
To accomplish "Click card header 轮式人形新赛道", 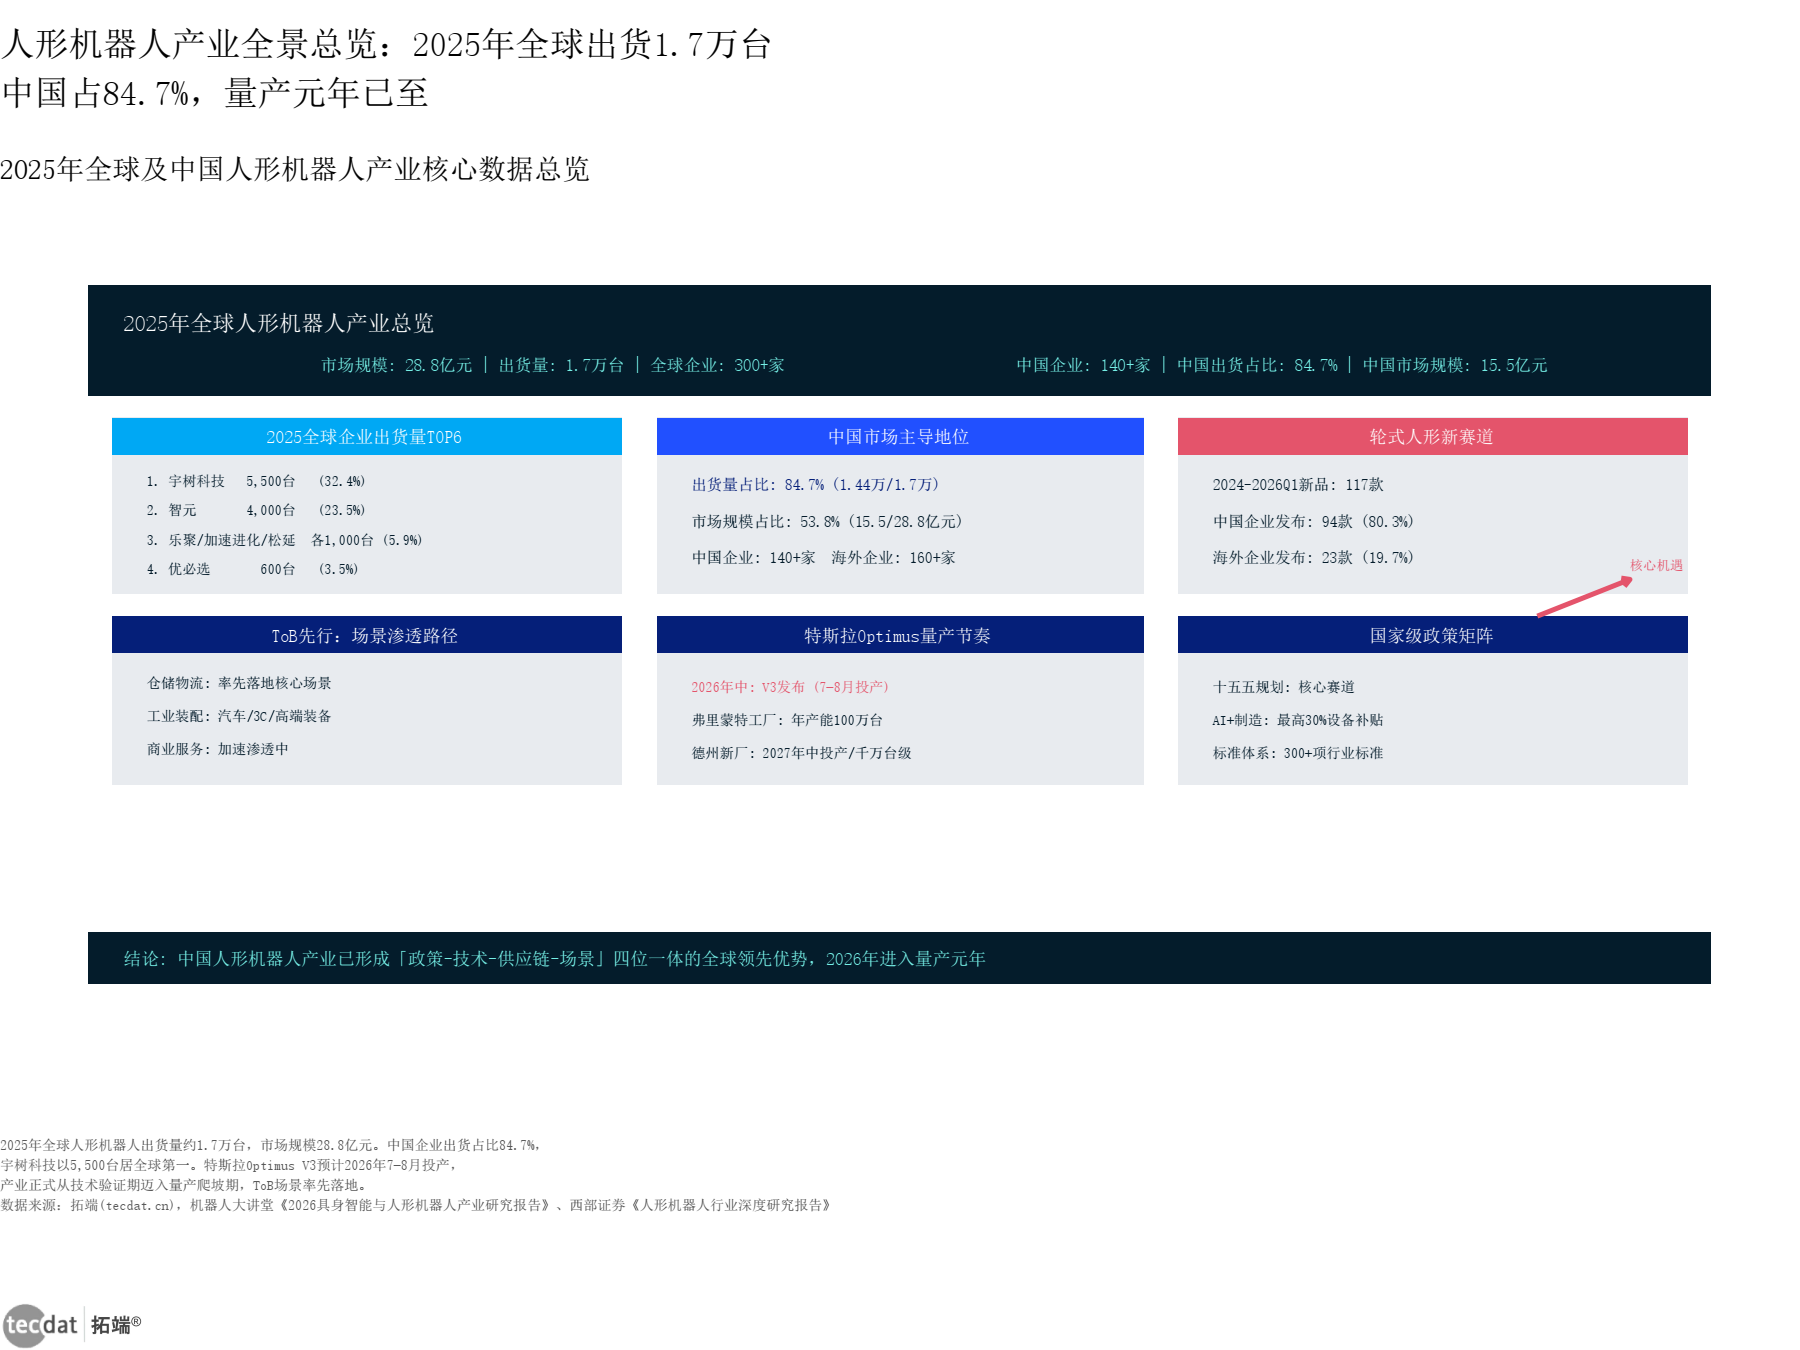I will pos(1431,437).
